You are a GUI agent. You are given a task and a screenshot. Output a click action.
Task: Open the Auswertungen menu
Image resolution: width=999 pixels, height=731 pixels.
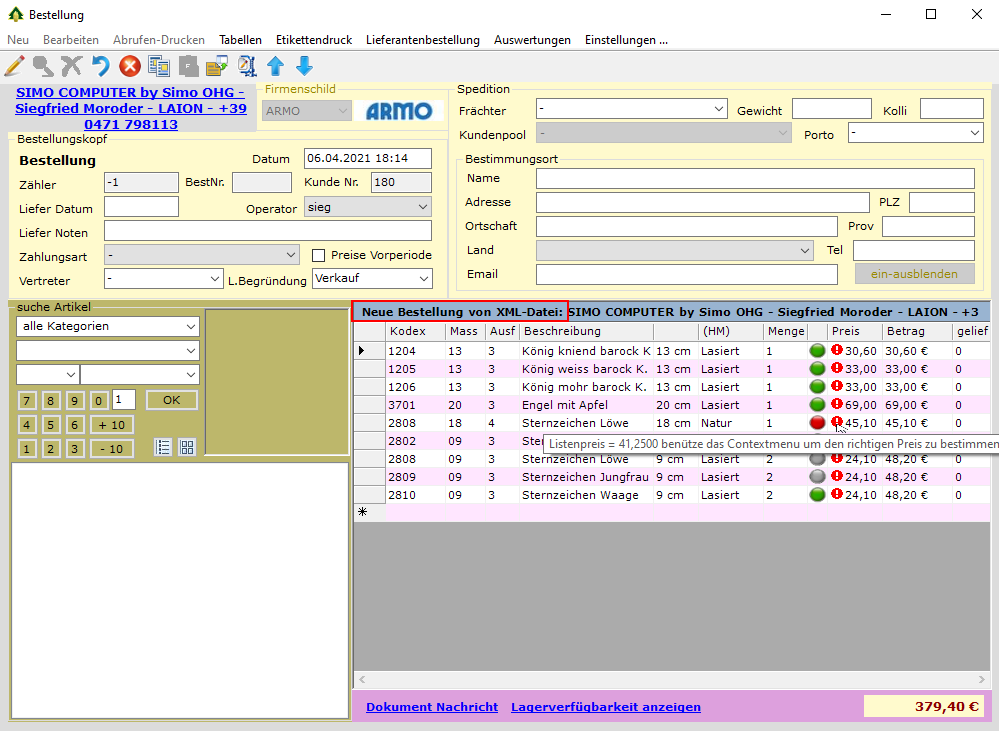coord(532,40)
